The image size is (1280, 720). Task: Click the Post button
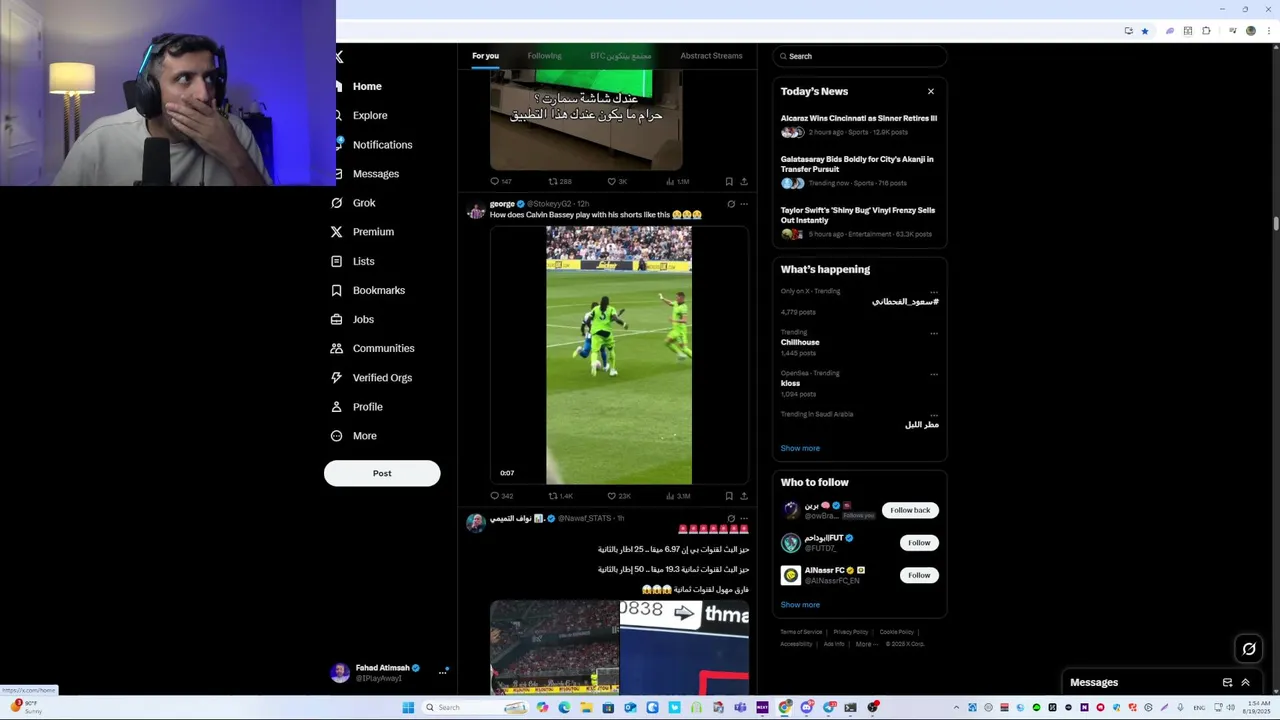coord(382,473)
